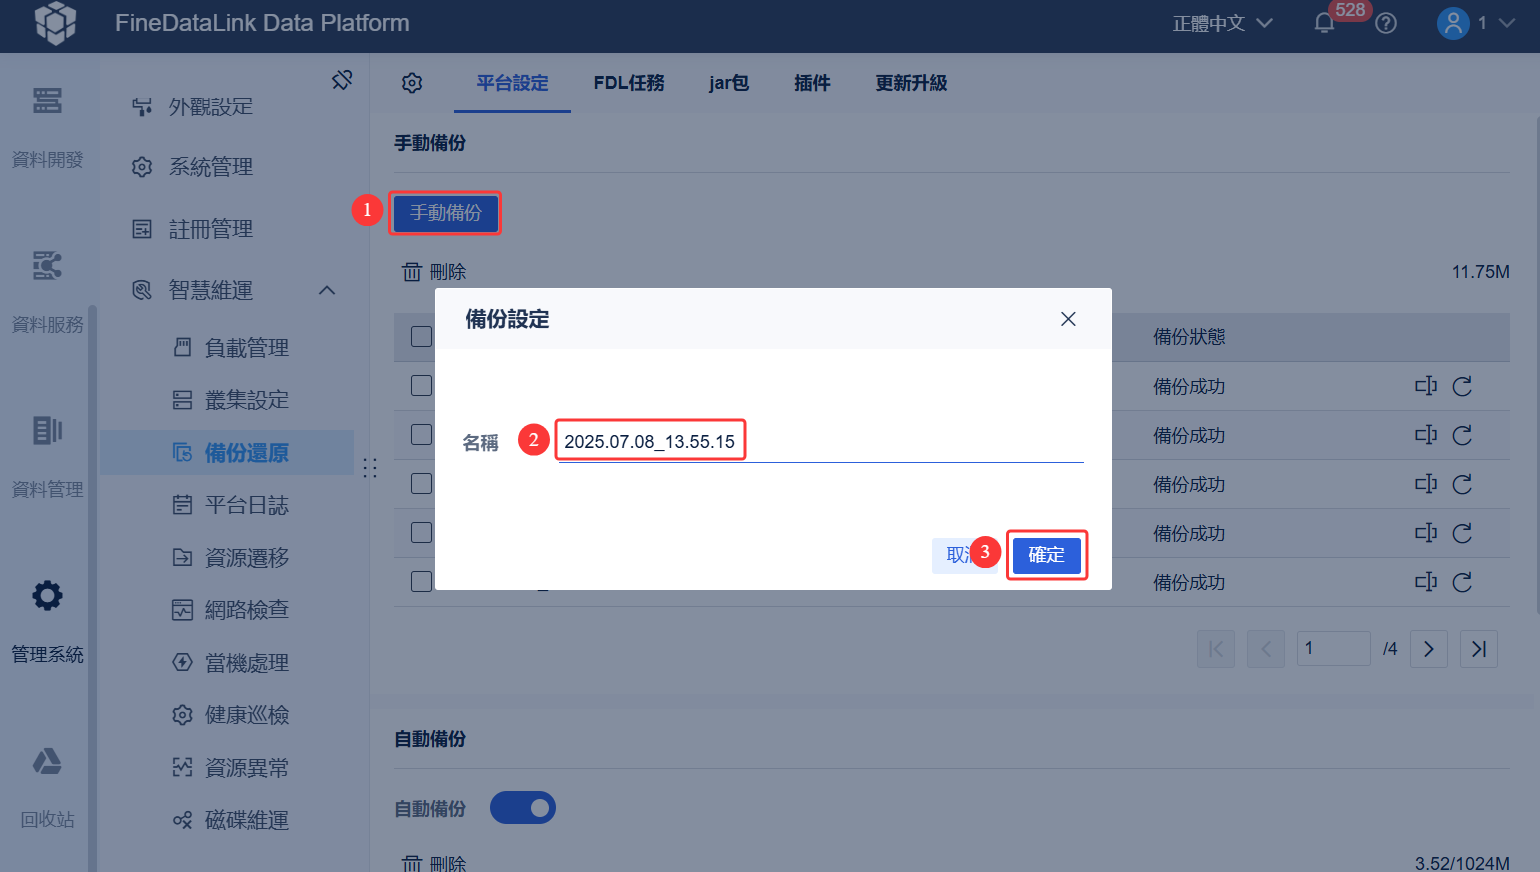The width and height of the screenshot is (1540, 872).
Task: Click the settings gear beside 平台設定 tab
Action: 412,83
